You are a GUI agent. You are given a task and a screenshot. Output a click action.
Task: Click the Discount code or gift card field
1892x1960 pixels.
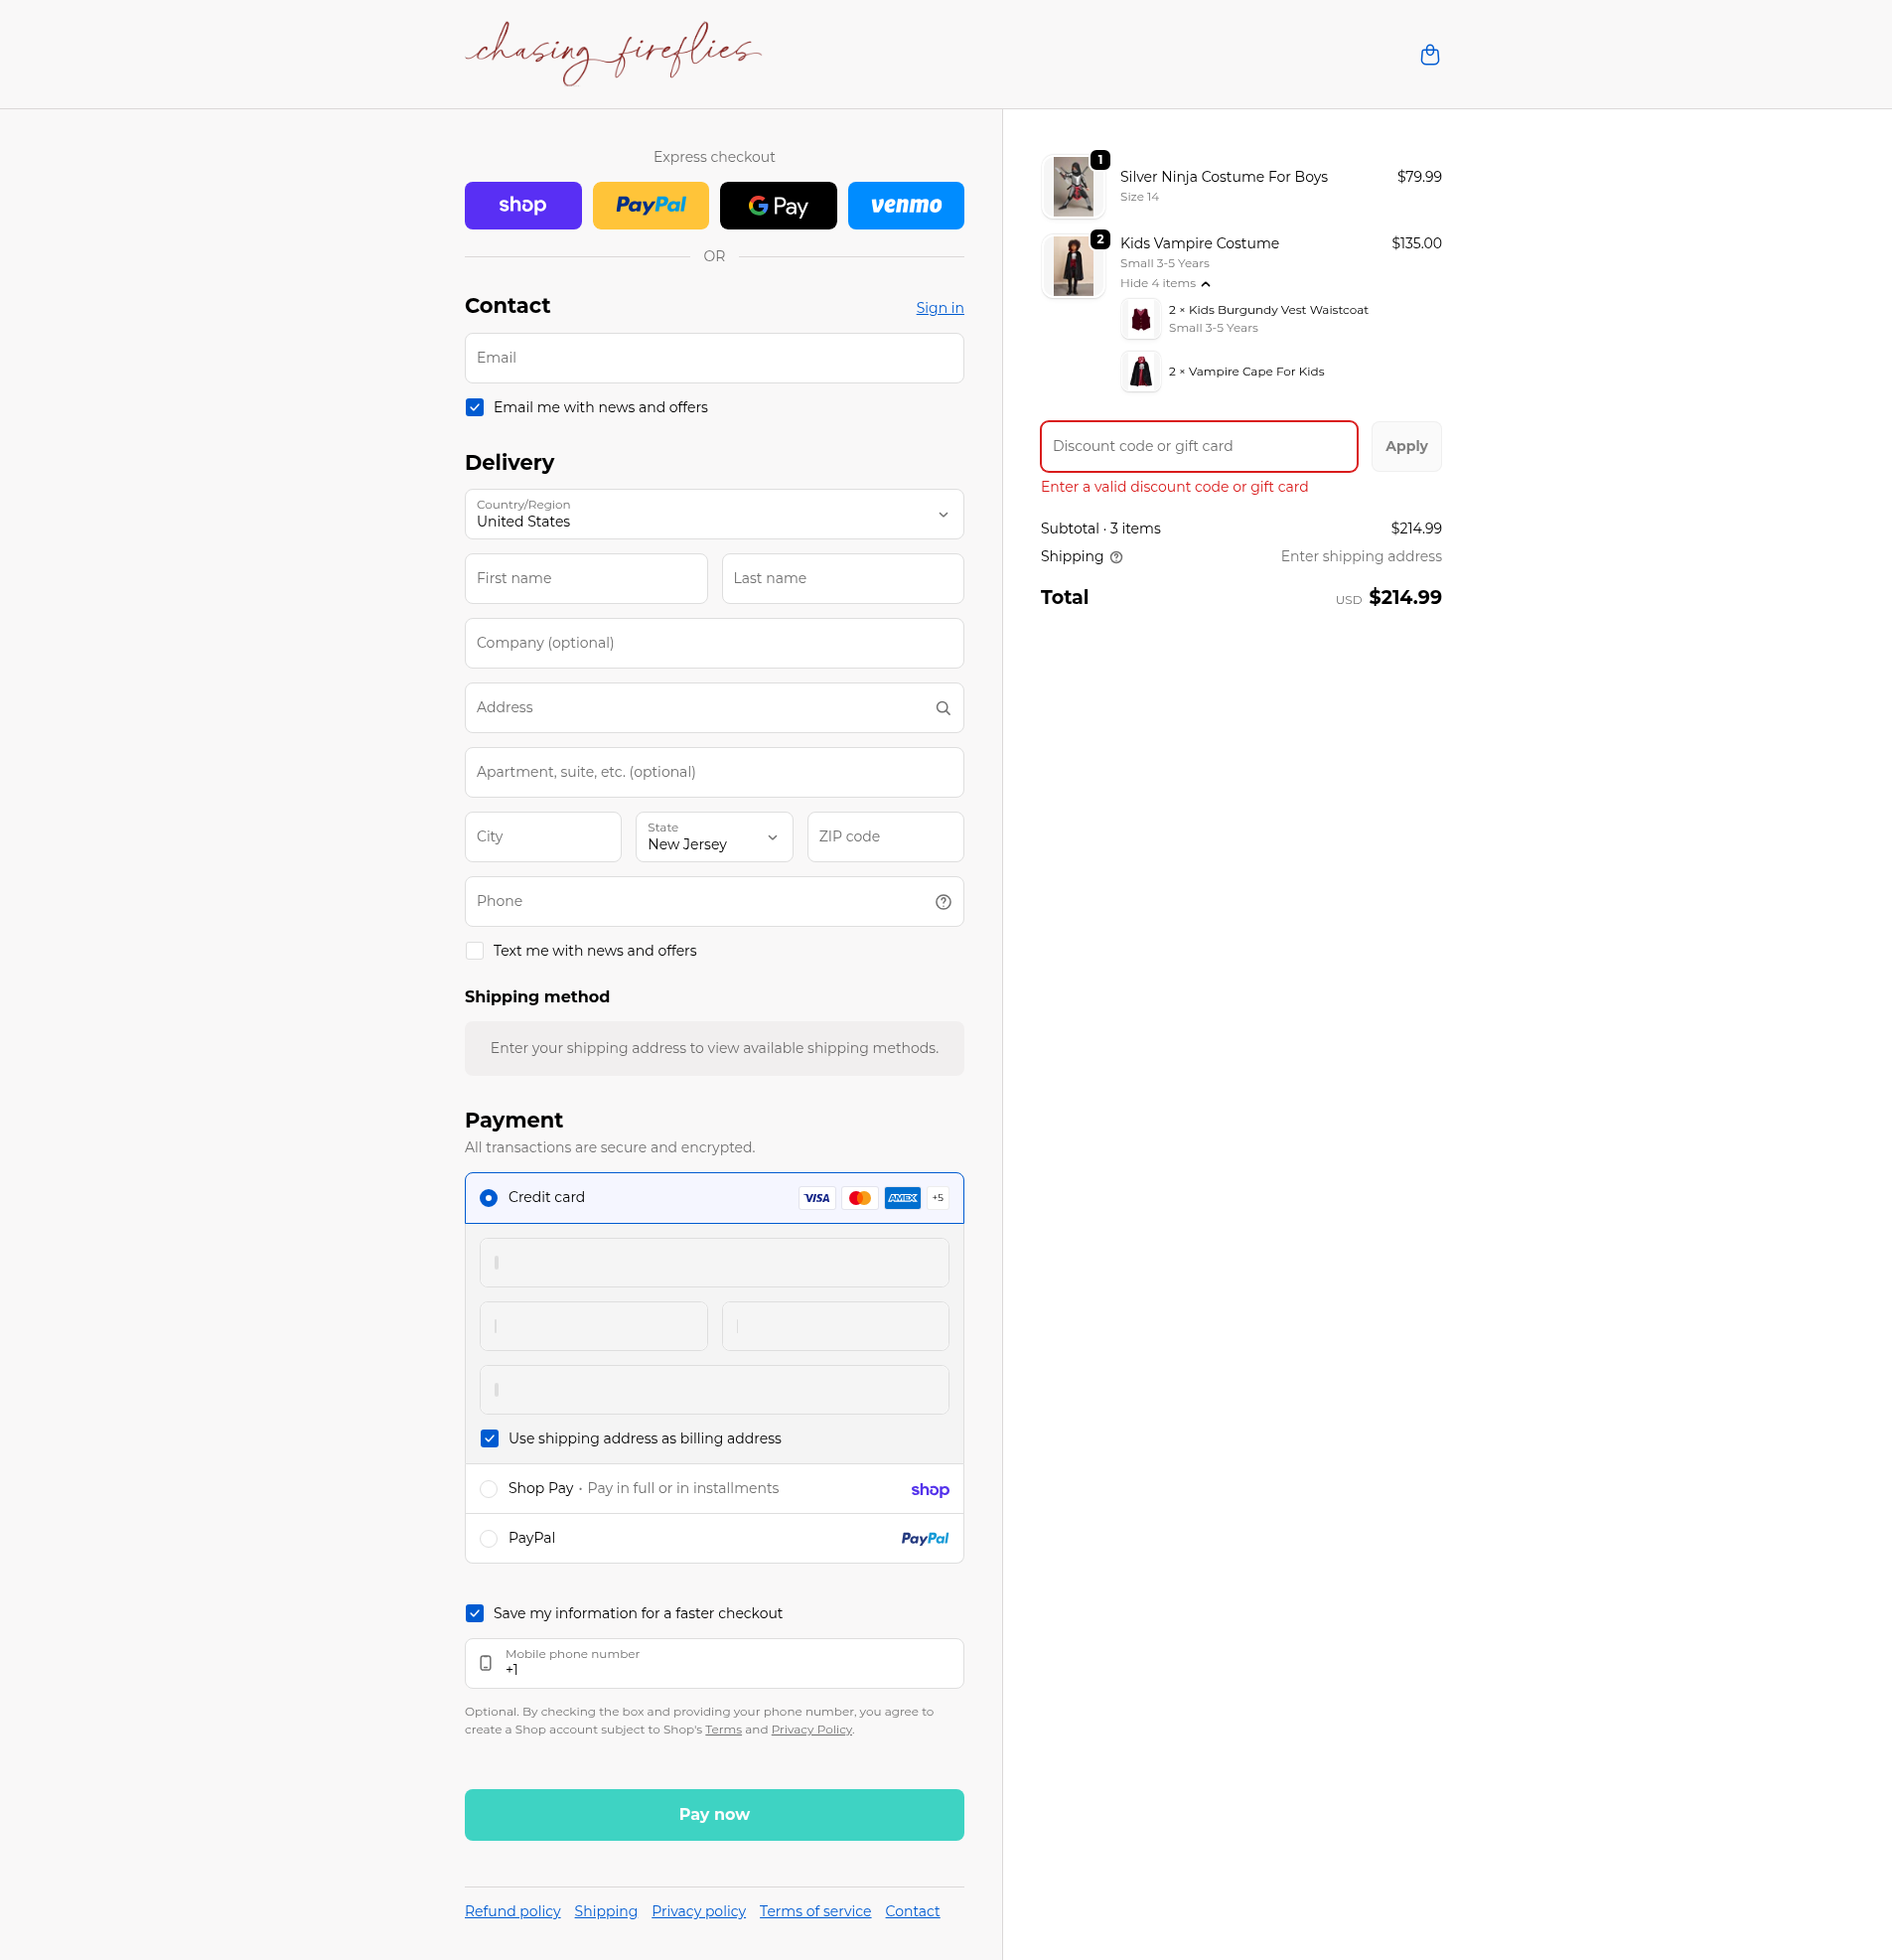(x=1198, y=447)
